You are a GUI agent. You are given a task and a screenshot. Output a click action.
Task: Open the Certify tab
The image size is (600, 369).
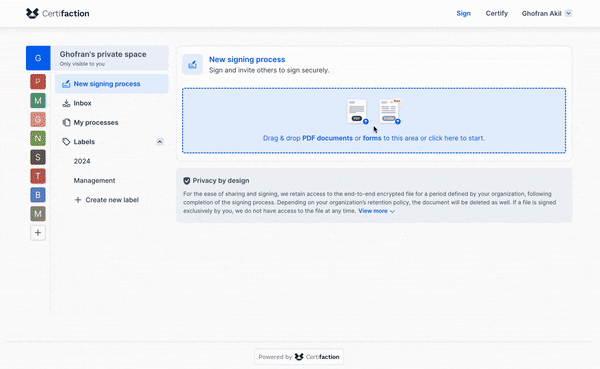coord(497,13)
